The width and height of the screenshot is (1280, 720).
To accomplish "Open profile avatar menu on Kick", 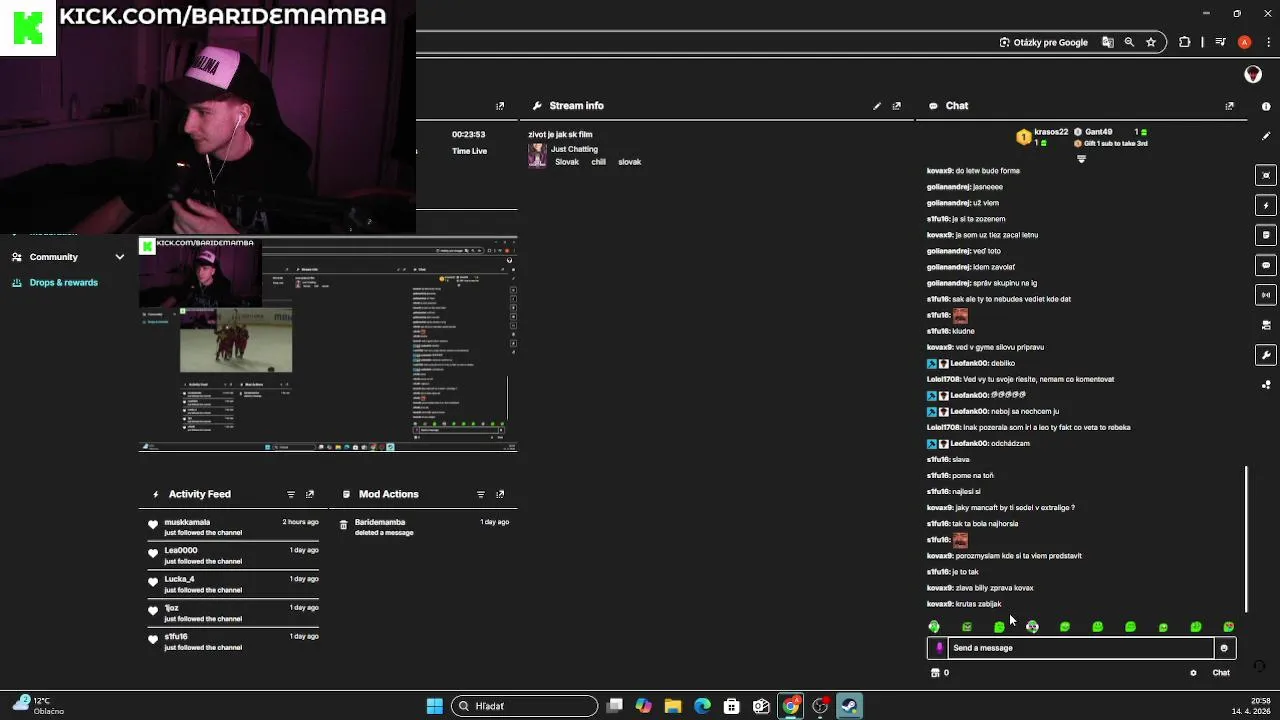I will point(1252,75).
